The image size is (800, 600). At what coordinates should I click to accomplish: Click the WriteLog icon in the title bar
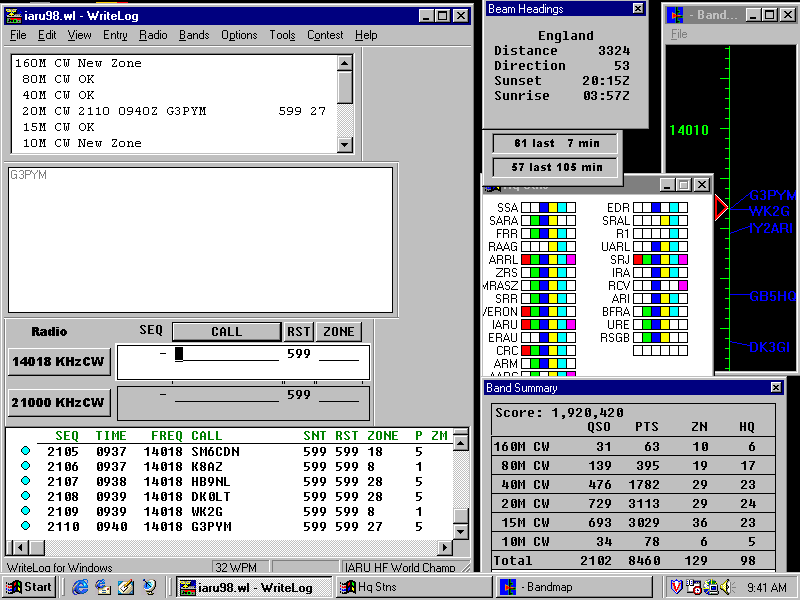[13, 16]
